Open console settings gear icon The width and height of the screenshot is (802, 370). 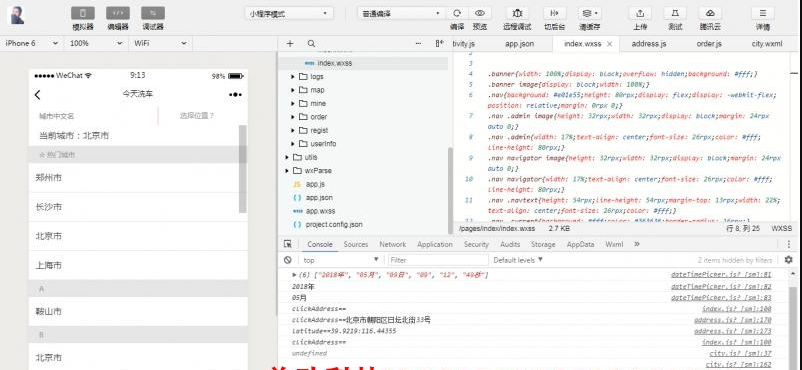pyautogui.click(x=788, y=260)
